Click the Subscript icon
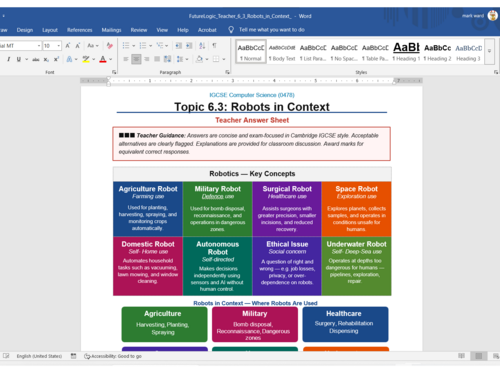 (x=46, y=59)
